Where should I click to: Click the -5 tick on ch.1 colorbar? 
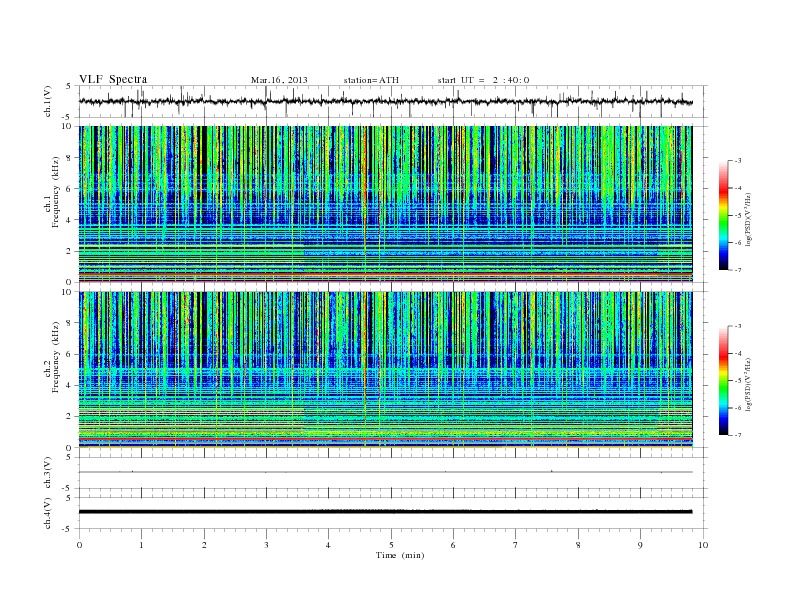coord(738,215)
